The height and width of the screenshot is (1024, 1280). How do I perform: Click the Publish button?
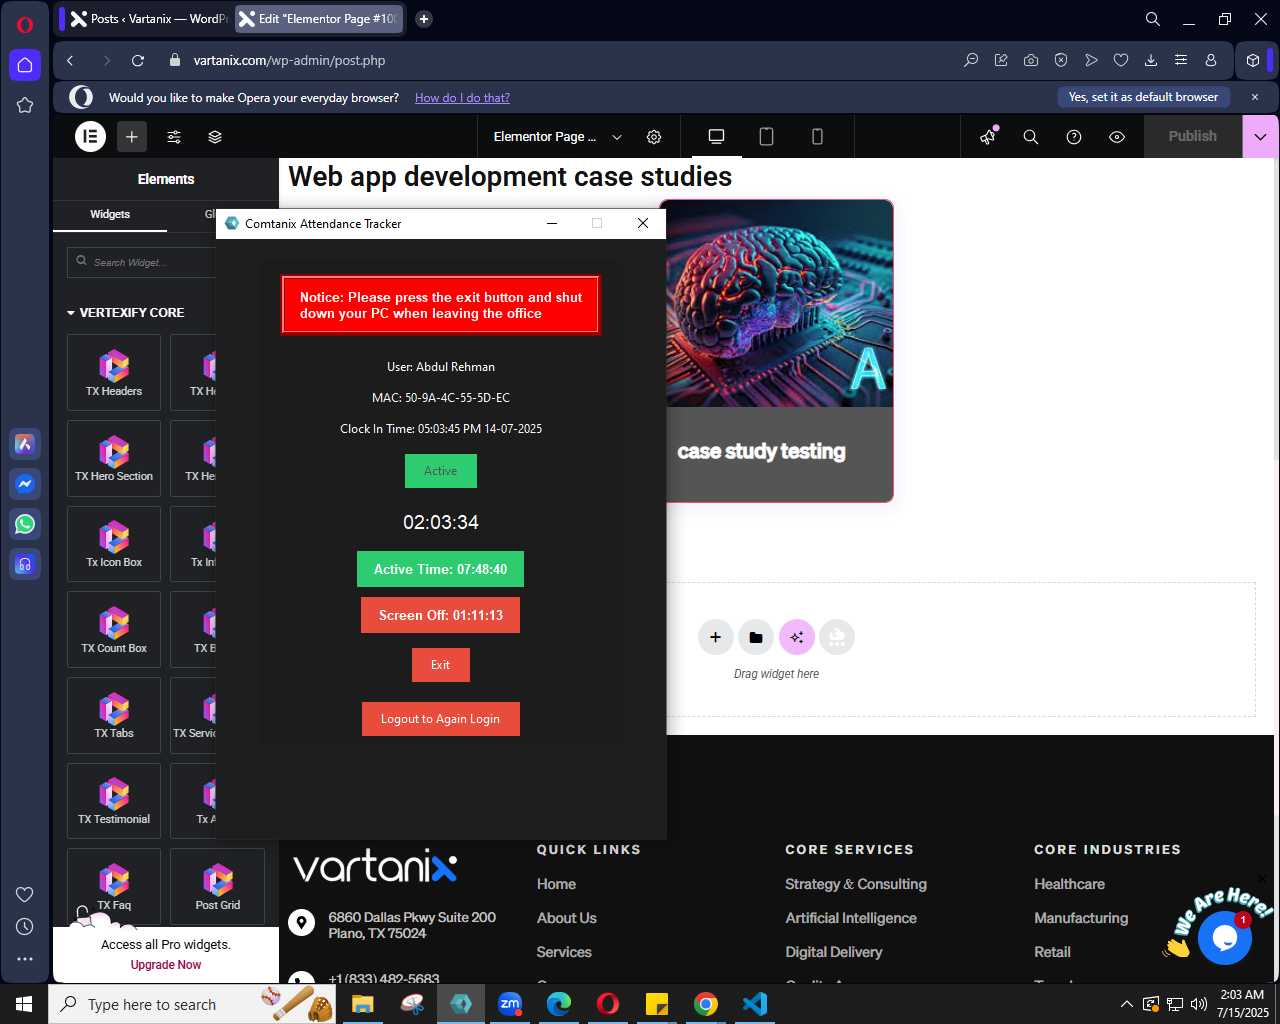pyautogui.click(x=1192, y=137)
